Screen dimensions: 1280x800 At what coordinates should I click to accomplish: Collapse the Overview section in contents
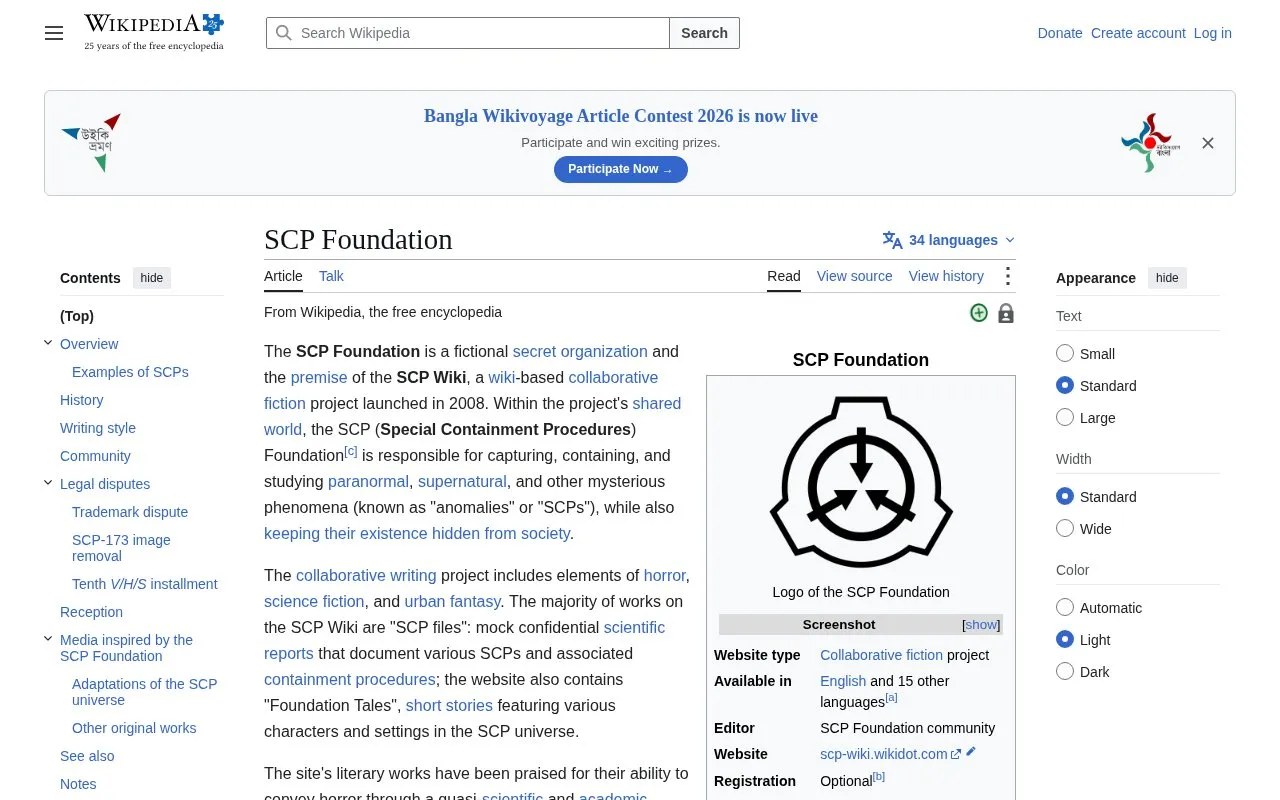click(x=48, y=343)
